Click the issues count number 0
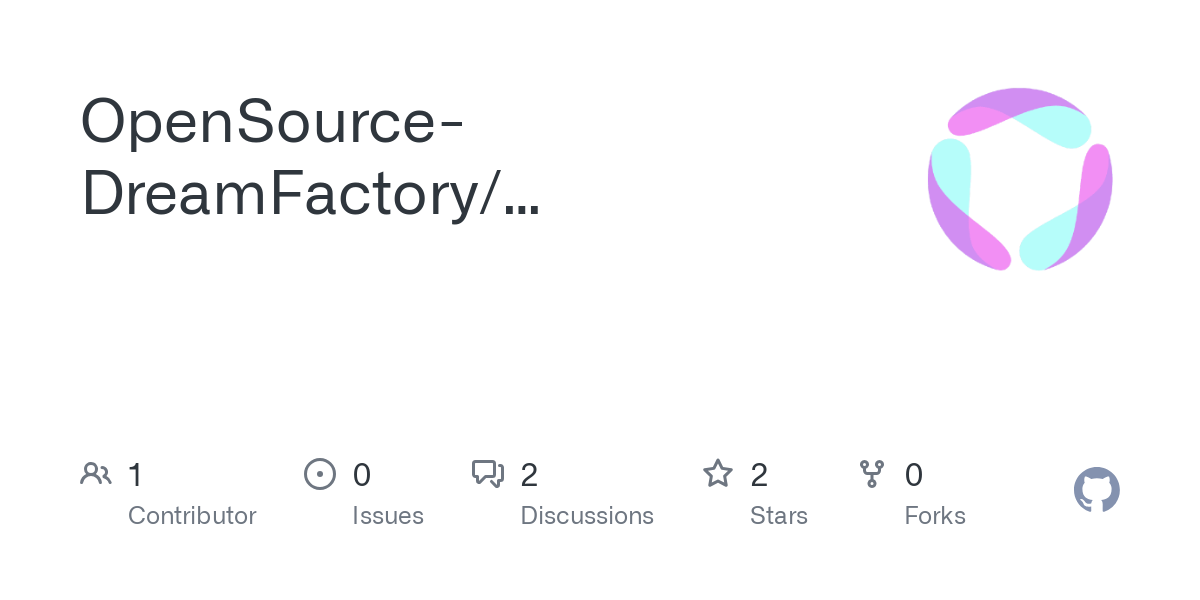Screen dimensions: 1200x600 pos(362,475)
